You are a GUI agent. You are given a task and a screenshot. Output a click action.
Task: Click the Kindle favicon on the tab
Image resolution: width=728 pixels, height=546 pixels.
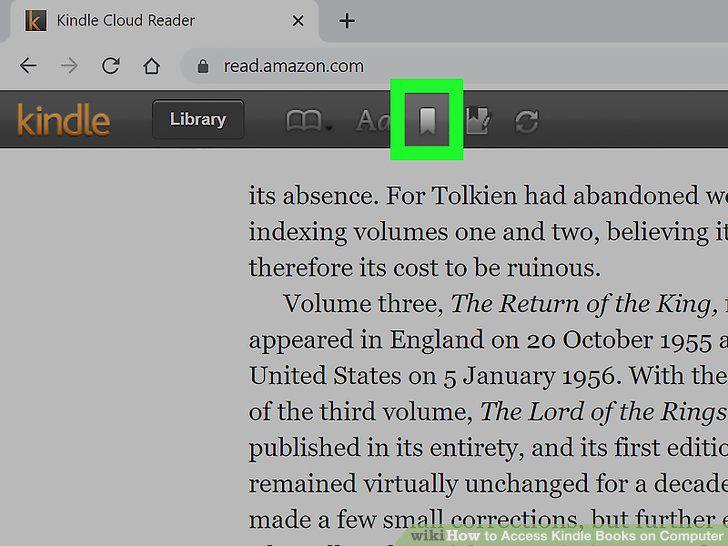[35, 21]
